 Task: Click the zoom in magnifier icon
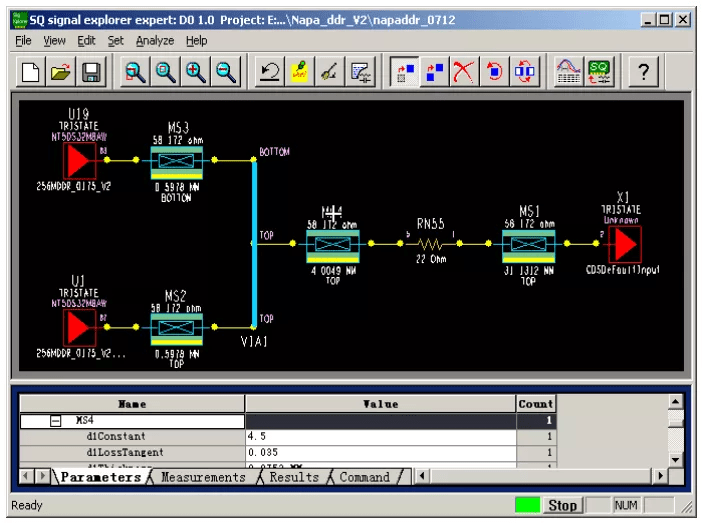(x=196, y=72)
